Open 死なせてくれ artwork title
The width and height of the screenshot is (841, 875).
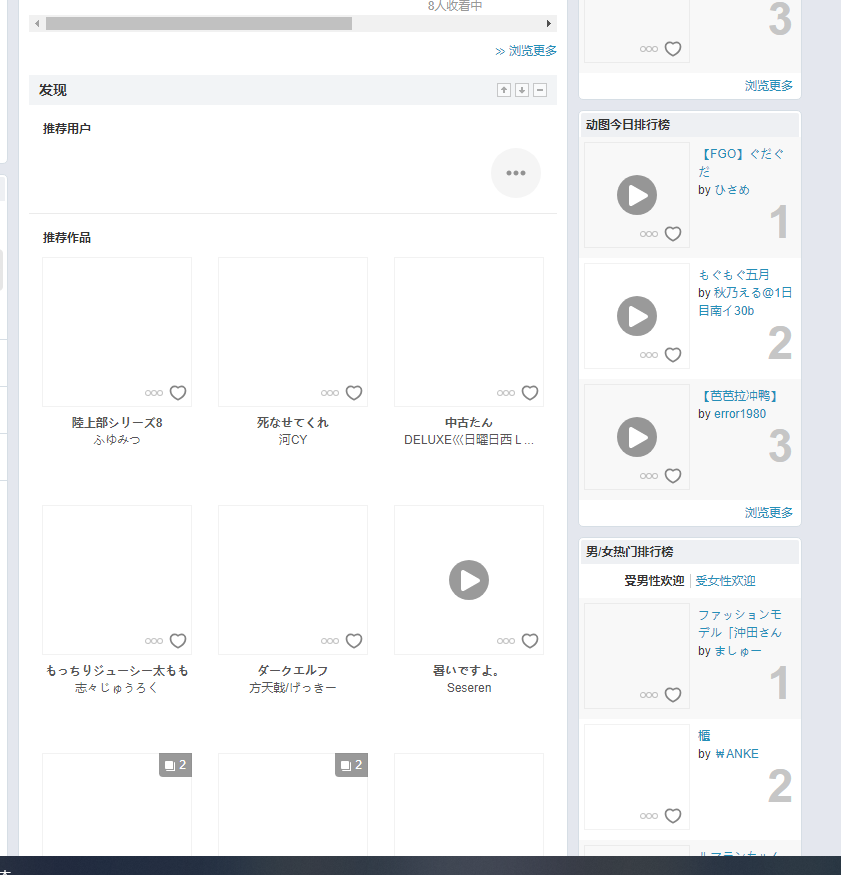[292, 422]
